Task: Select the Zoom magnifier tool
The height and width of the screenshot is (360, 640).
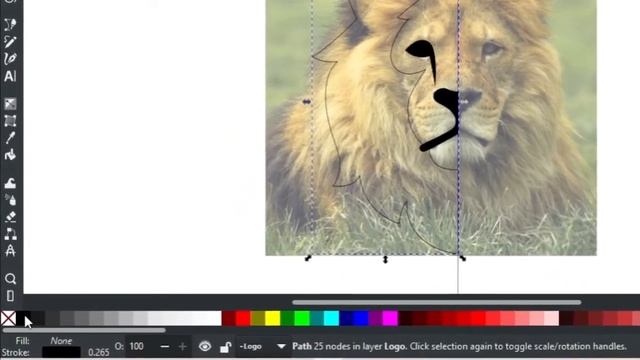Action: tap(10, 279)
